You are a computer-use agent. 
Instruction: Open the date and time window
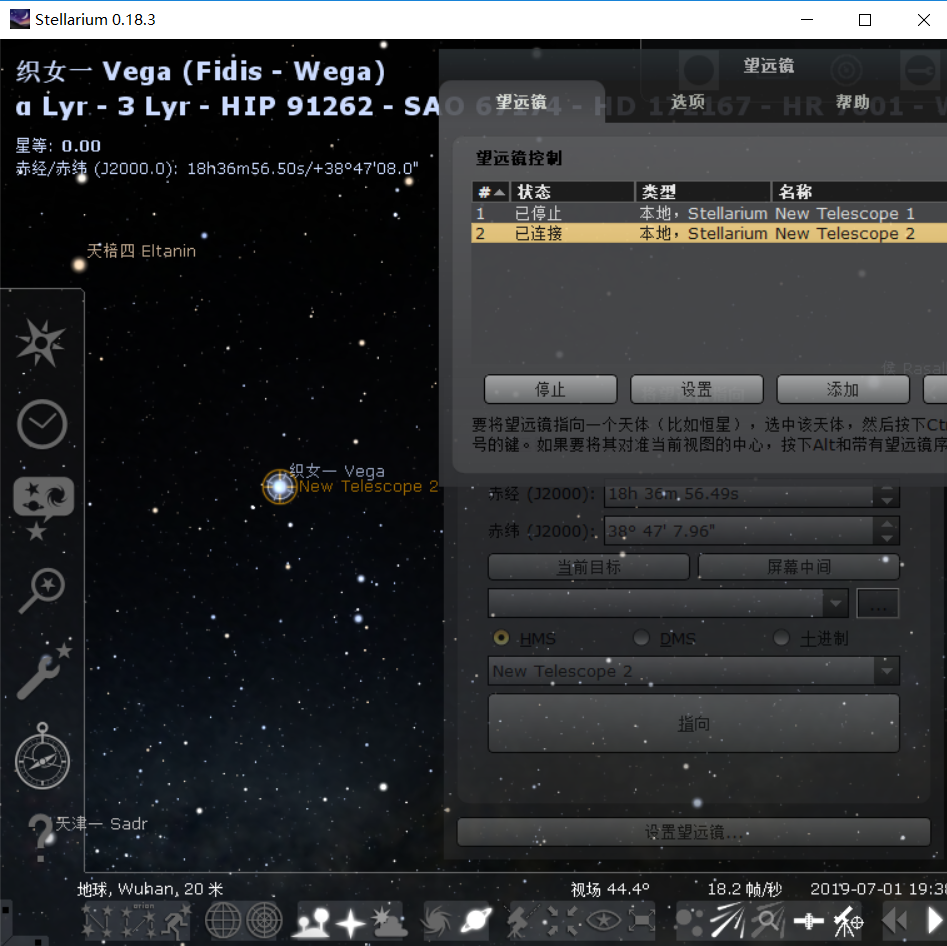42,424
